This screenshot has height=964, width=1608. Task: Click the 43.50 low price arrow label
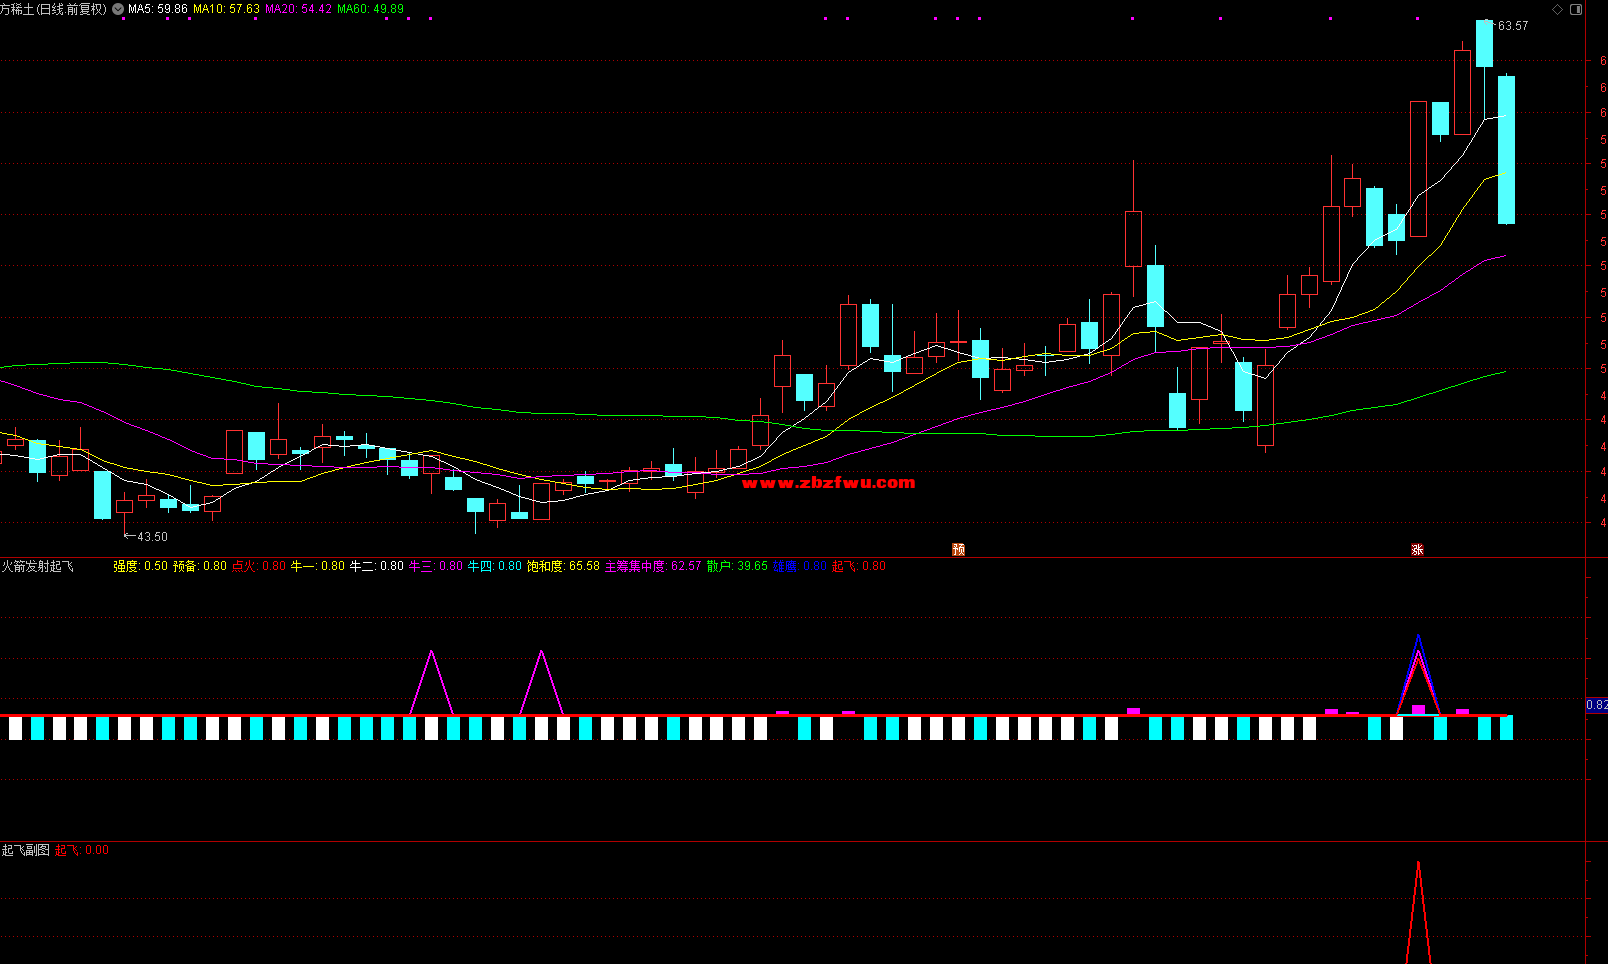147,537
